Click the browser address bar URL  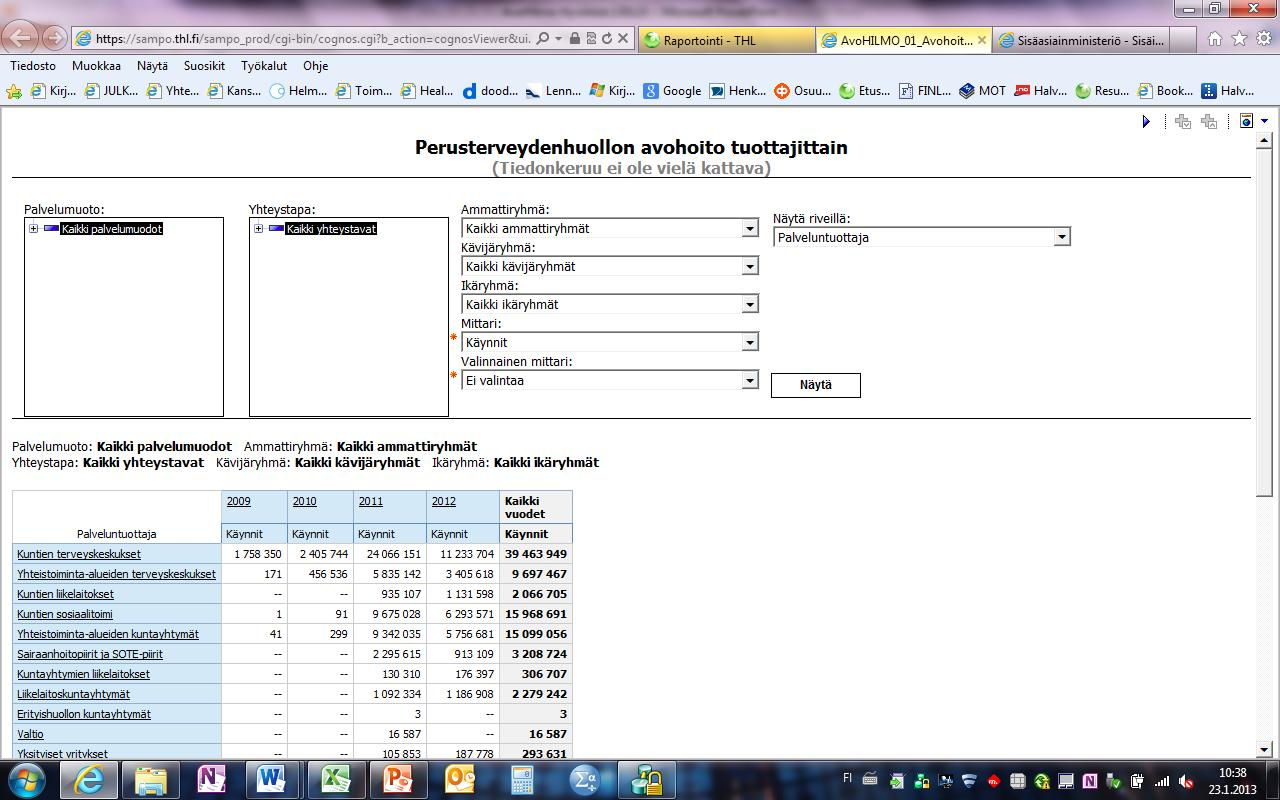(x=313, y=39)
